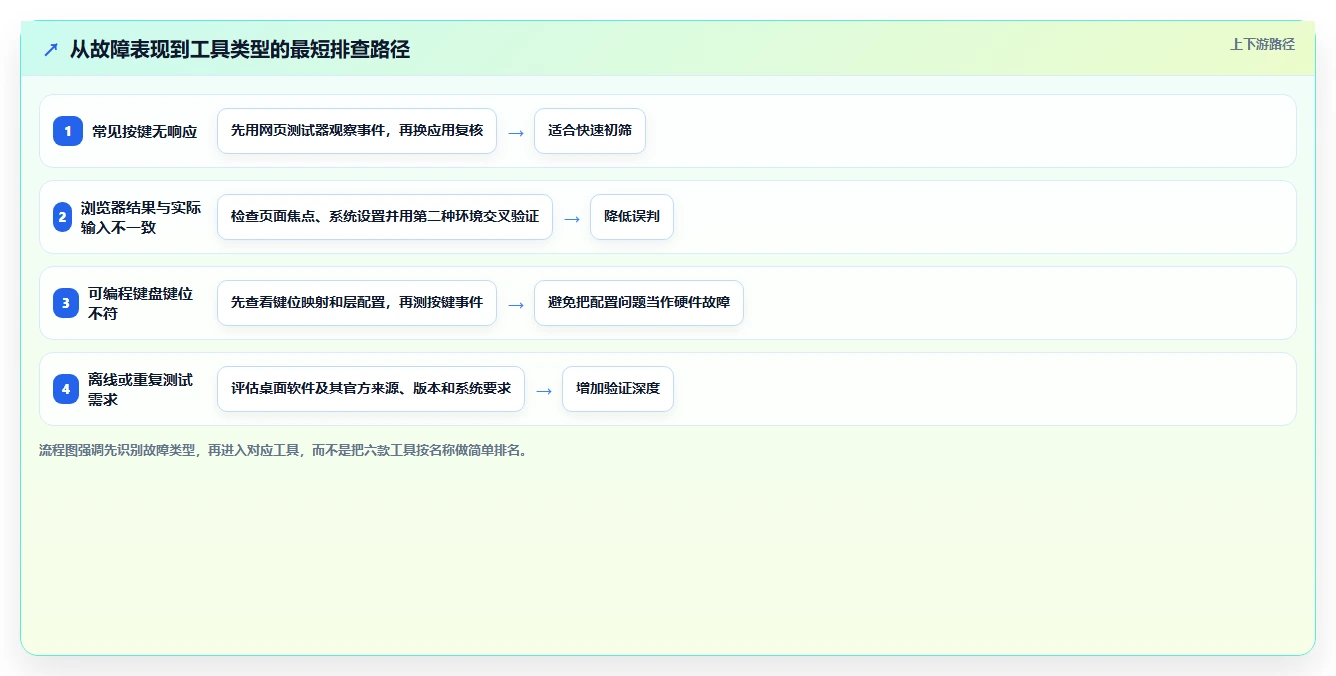Click the heading 从故障表现到工具类型的最短排查路径
Screen dimensions: 1336x676
point(240,49)
